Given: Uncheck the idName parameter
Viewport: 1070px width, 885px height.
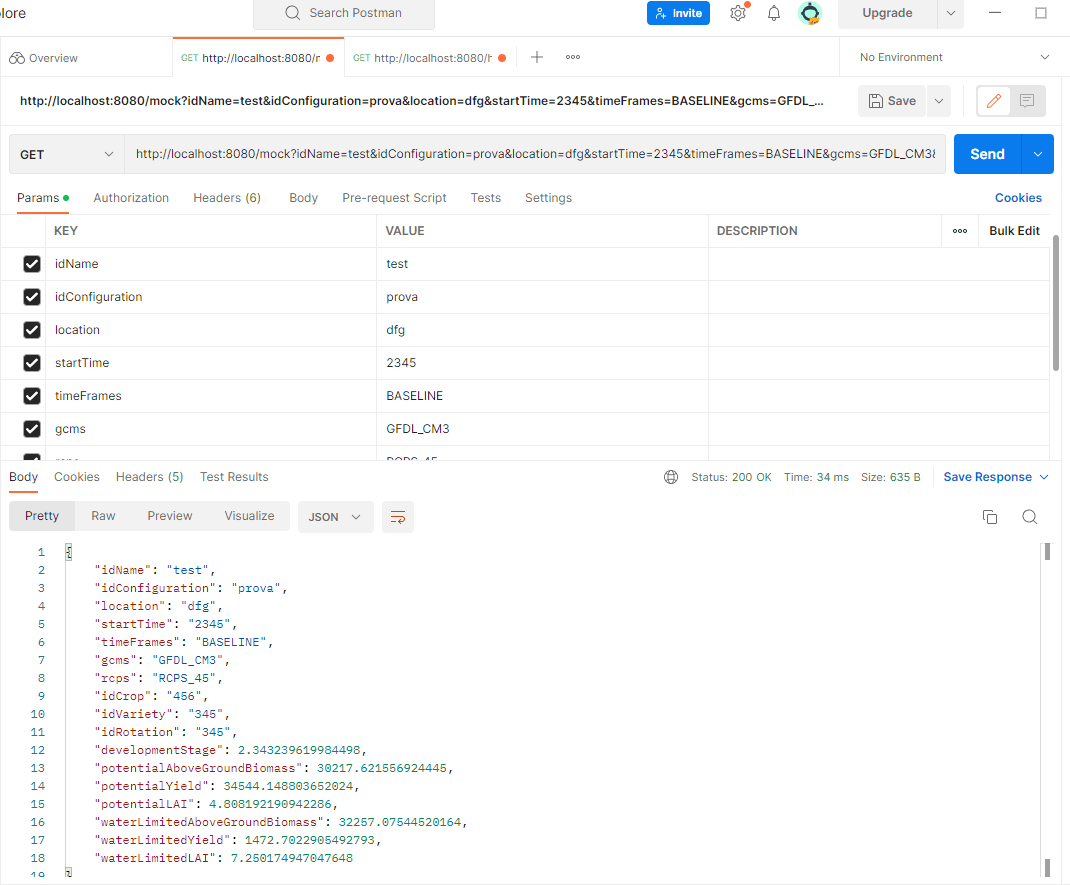Looking at the screenshot, I should [31, 264].
